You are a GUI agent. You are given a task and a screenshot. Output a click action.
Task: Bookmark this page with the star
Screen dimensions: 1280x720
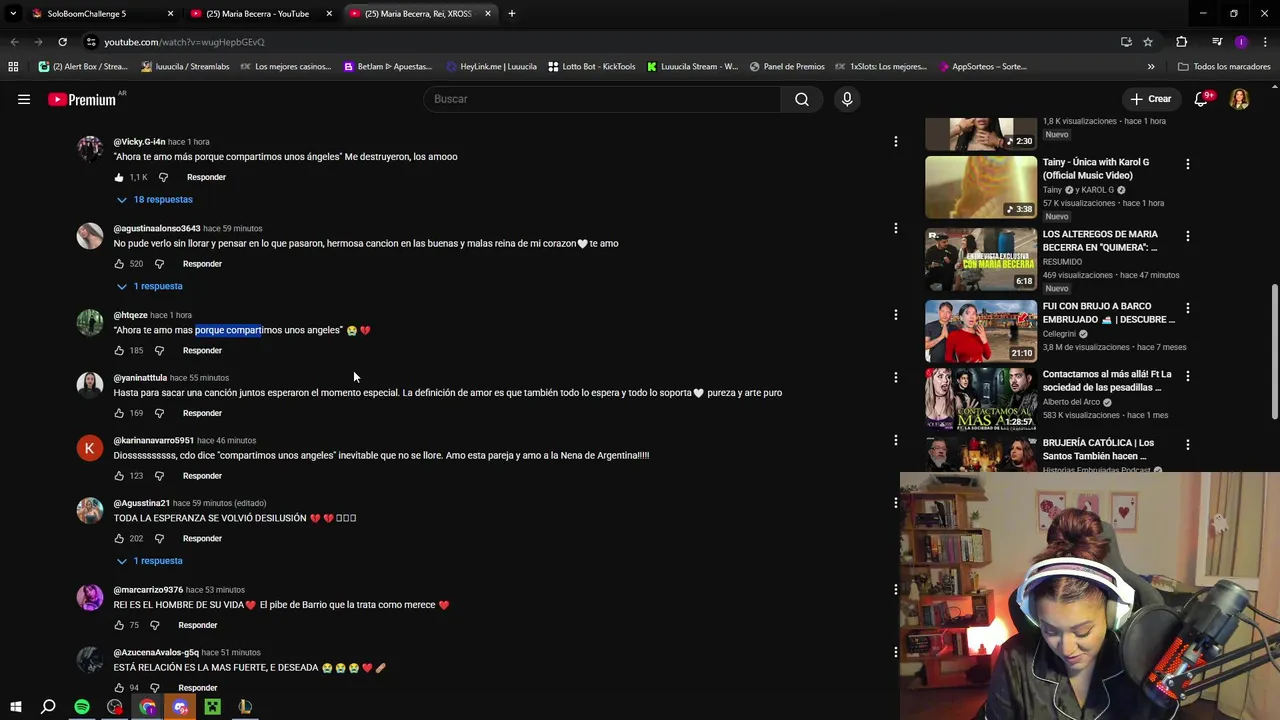(x=1148, y=42)
